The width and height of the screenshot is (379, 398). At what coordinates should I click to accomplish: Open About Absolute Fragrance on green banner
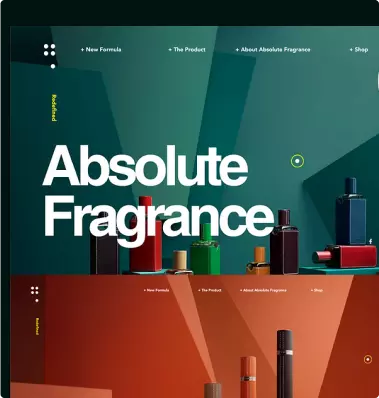(273, 50)
